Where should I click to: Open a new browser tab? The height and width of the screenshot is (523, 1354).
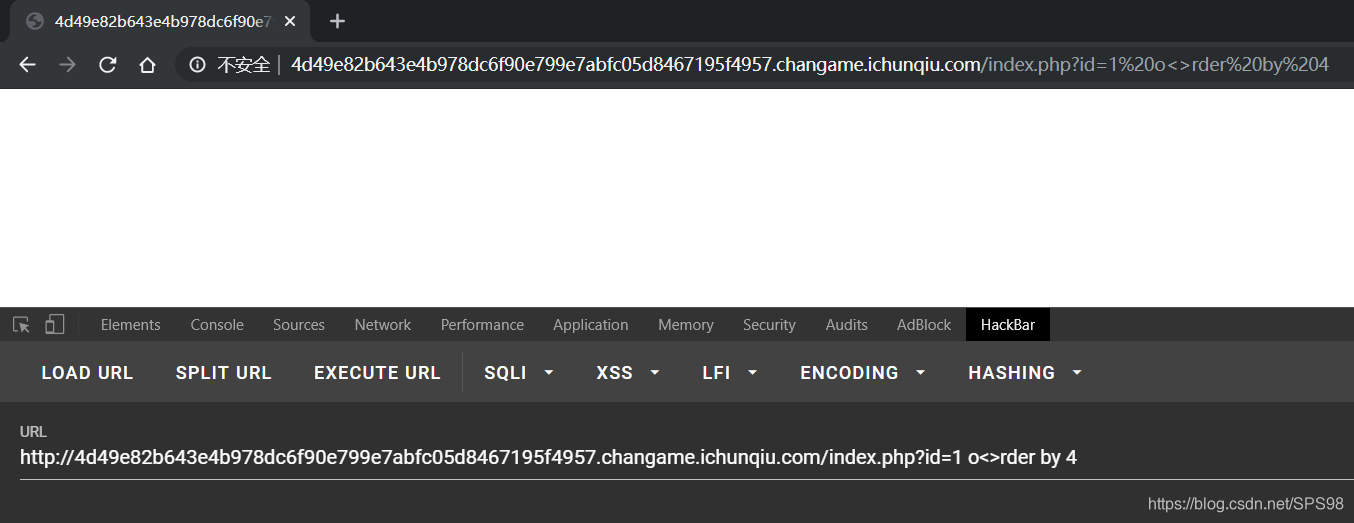pos(337,21)
